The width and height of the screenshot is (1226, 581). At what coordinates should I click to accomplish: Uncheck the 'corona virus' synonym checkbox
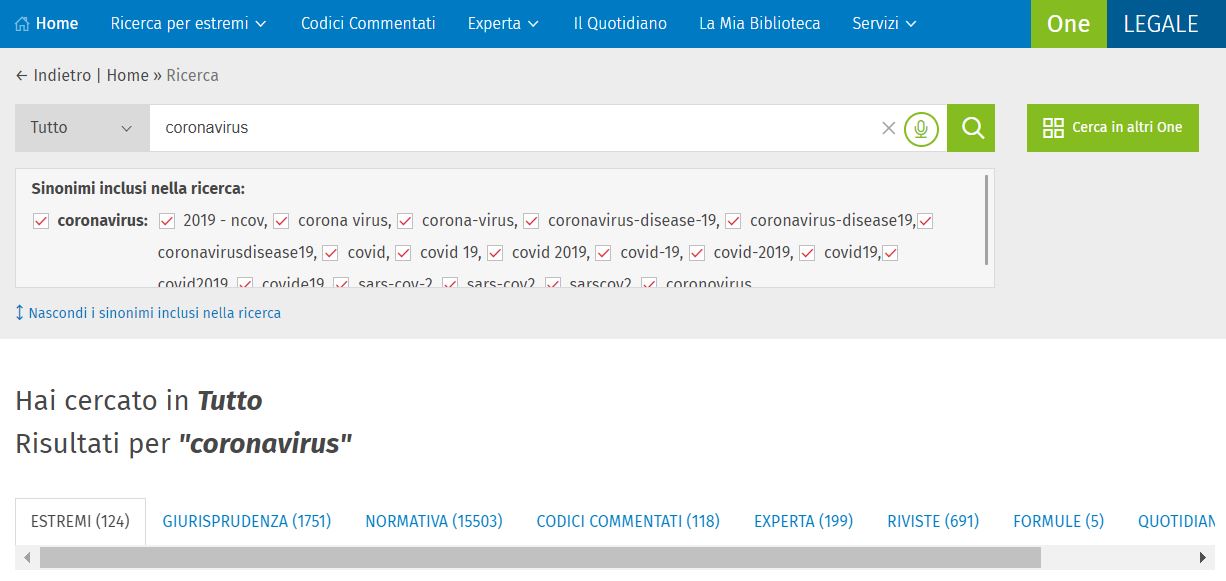click(x=281, y=221)
